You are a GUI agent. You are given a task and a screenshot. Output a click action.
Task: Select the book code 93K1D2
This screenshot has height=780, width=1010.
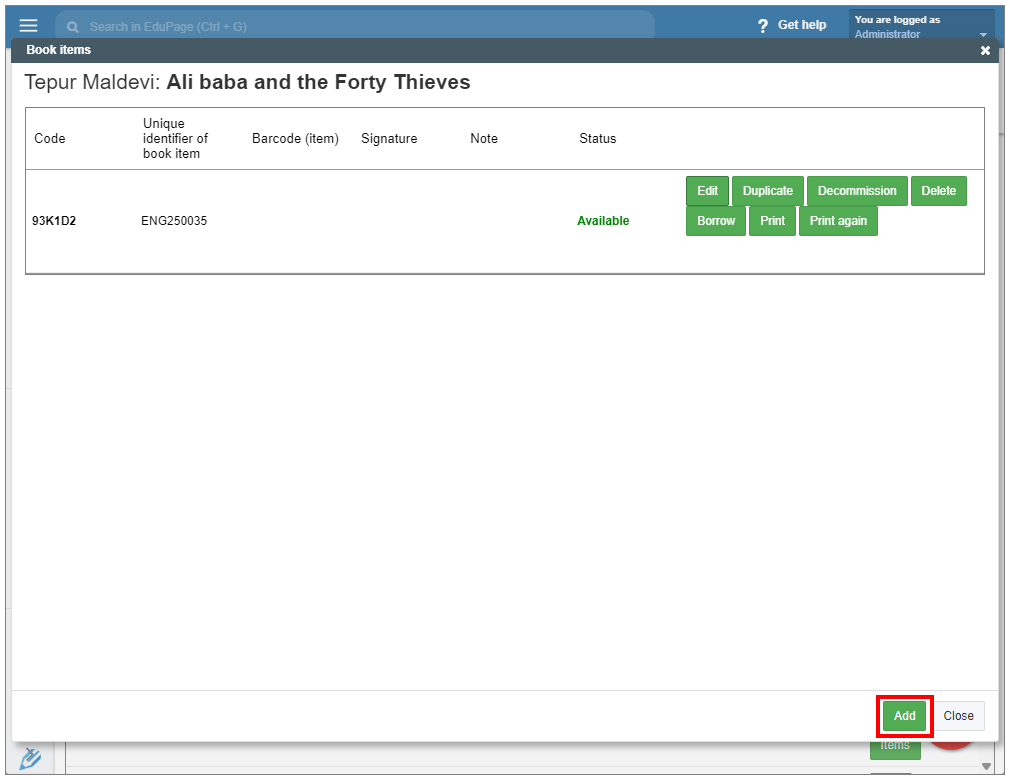point(54,221)
